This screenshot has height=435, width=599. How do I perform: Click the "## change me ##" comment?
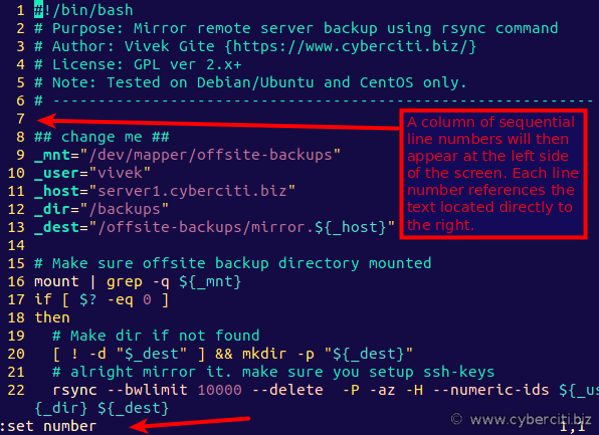click(102, 137)
